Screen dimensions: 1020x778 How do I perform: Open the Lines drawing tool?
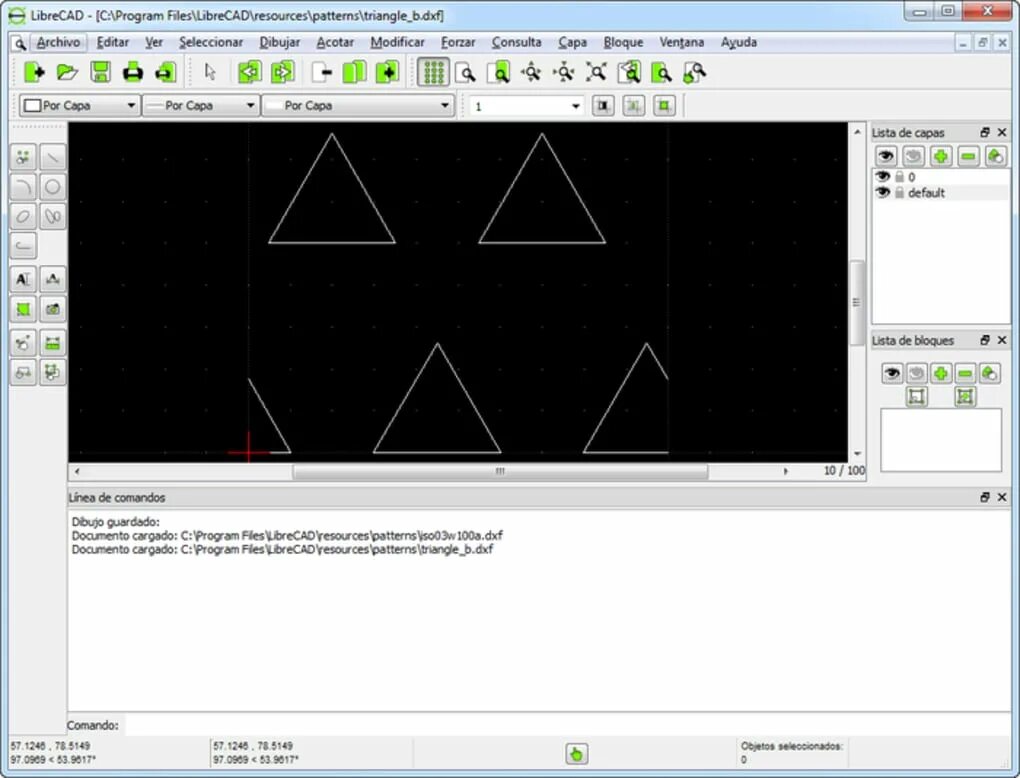(53, 157)
